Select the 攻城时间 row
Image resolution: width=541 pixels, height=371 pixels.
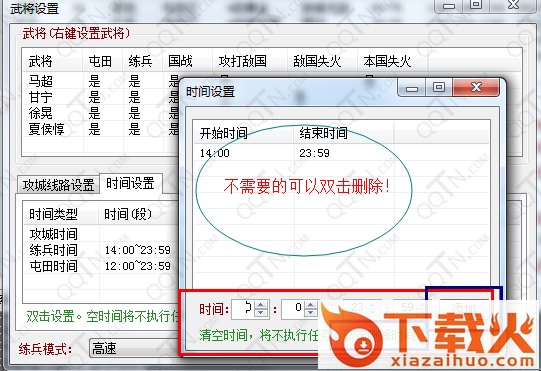pyautogui.click(x=101, y=234)
